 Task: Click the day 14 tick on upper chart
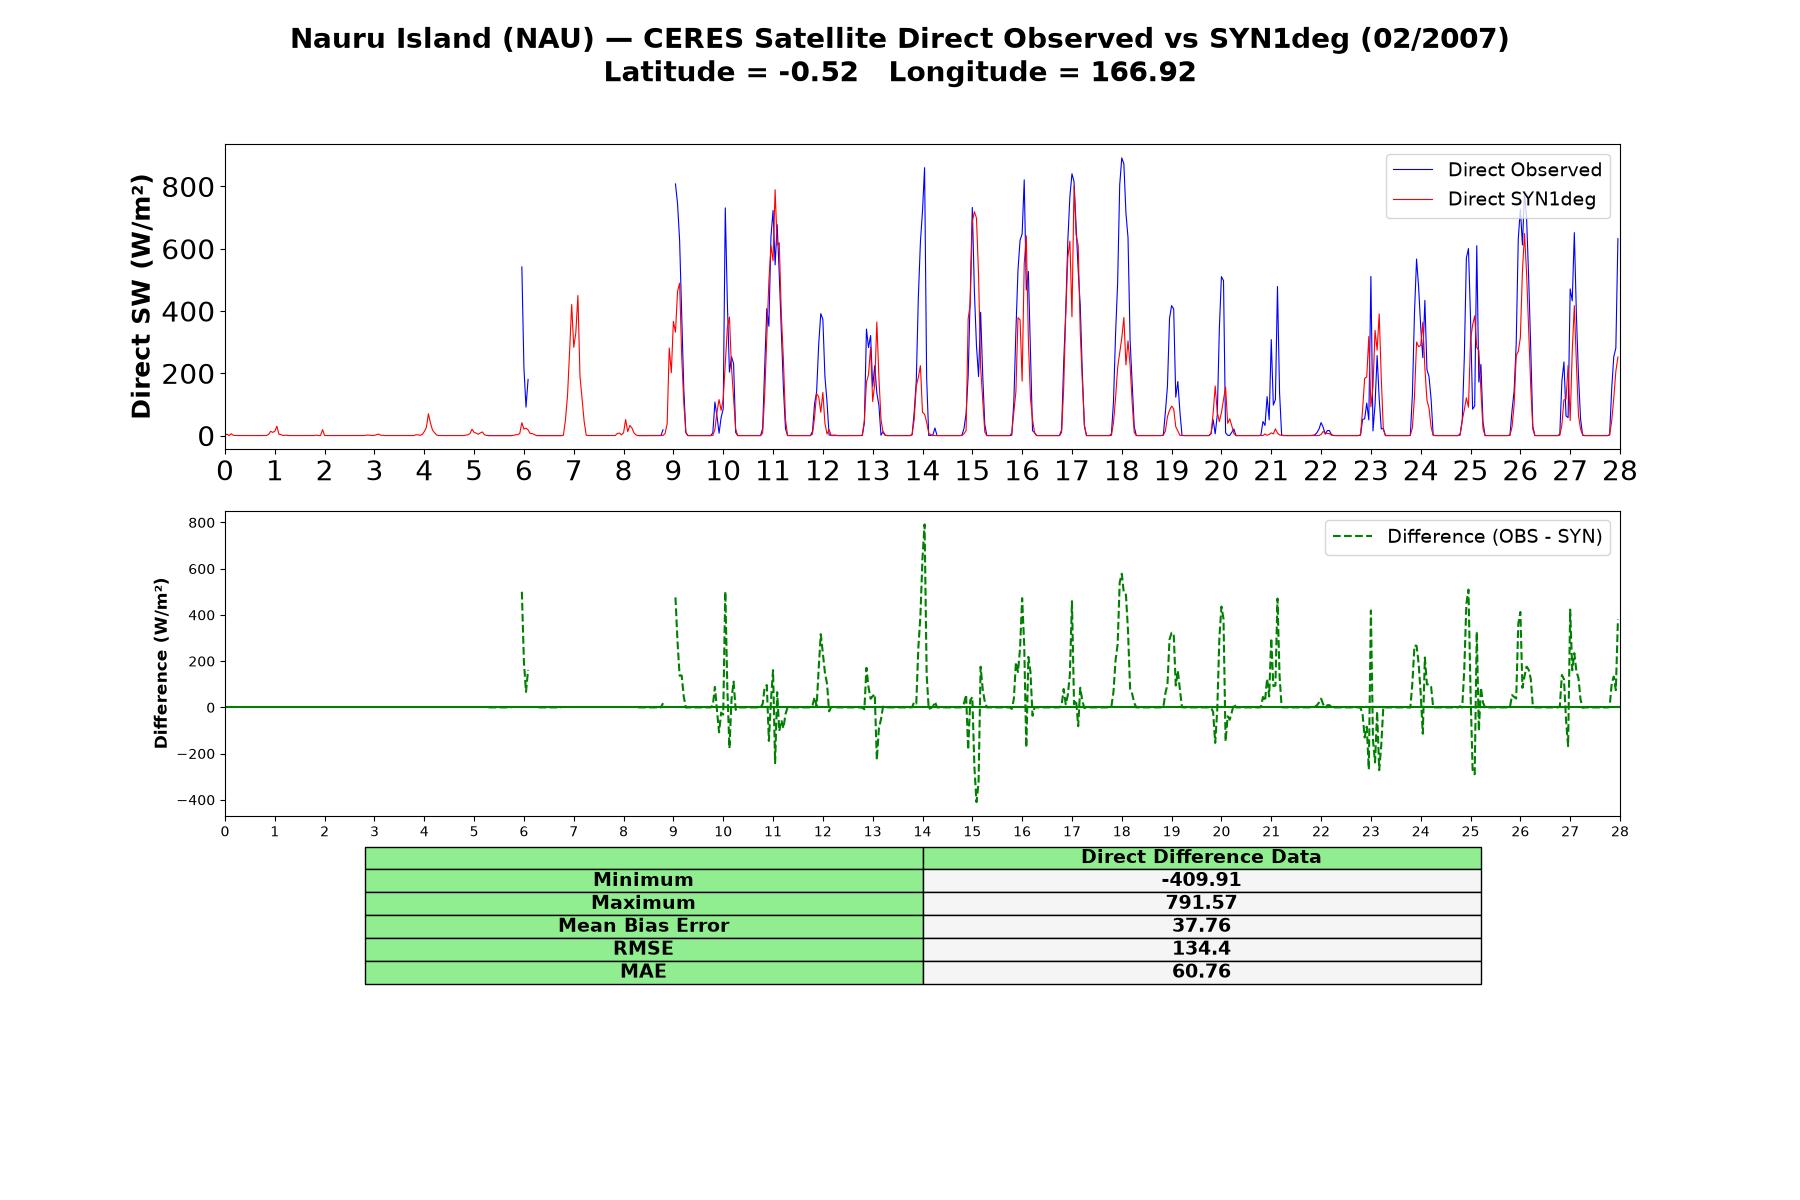click(922, 470)
